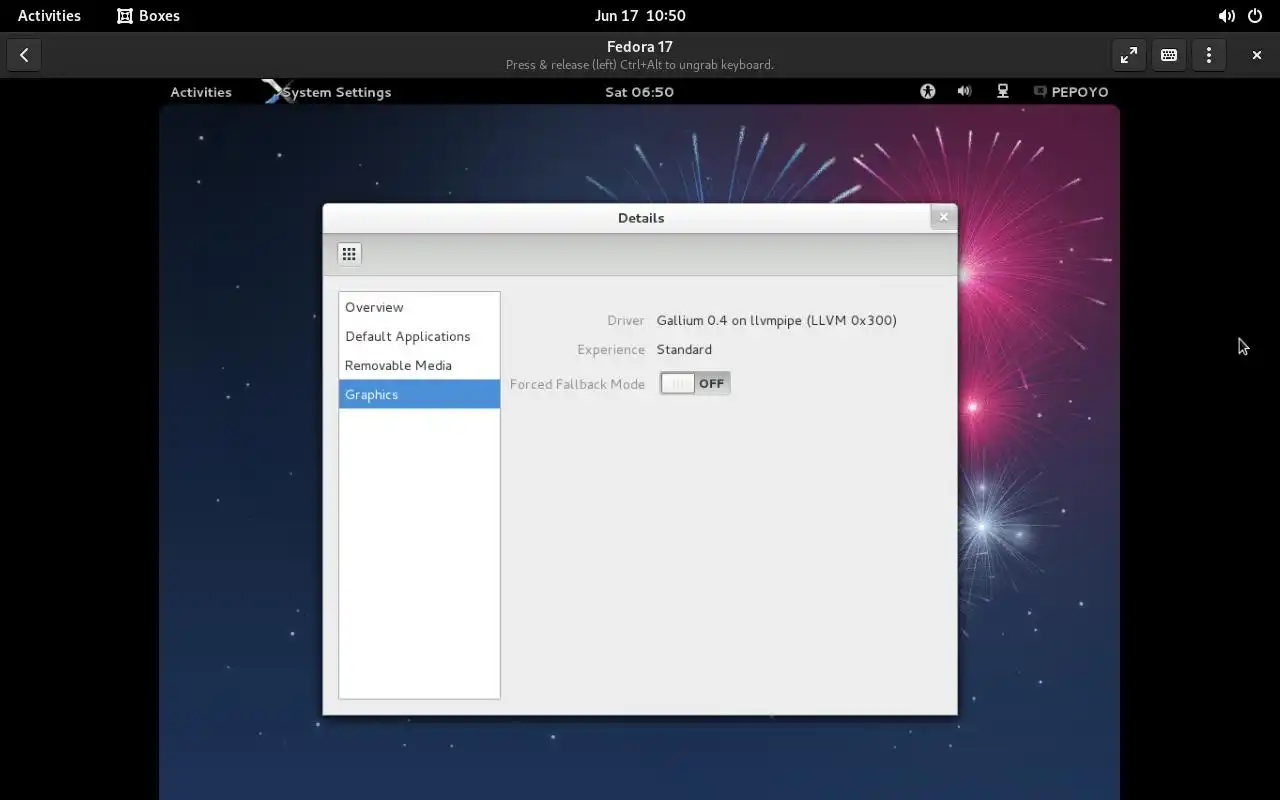Viewport: 1280px width, 800px height.
Task: Open guest clock Sat 06:50
Action: coord(640,92)
